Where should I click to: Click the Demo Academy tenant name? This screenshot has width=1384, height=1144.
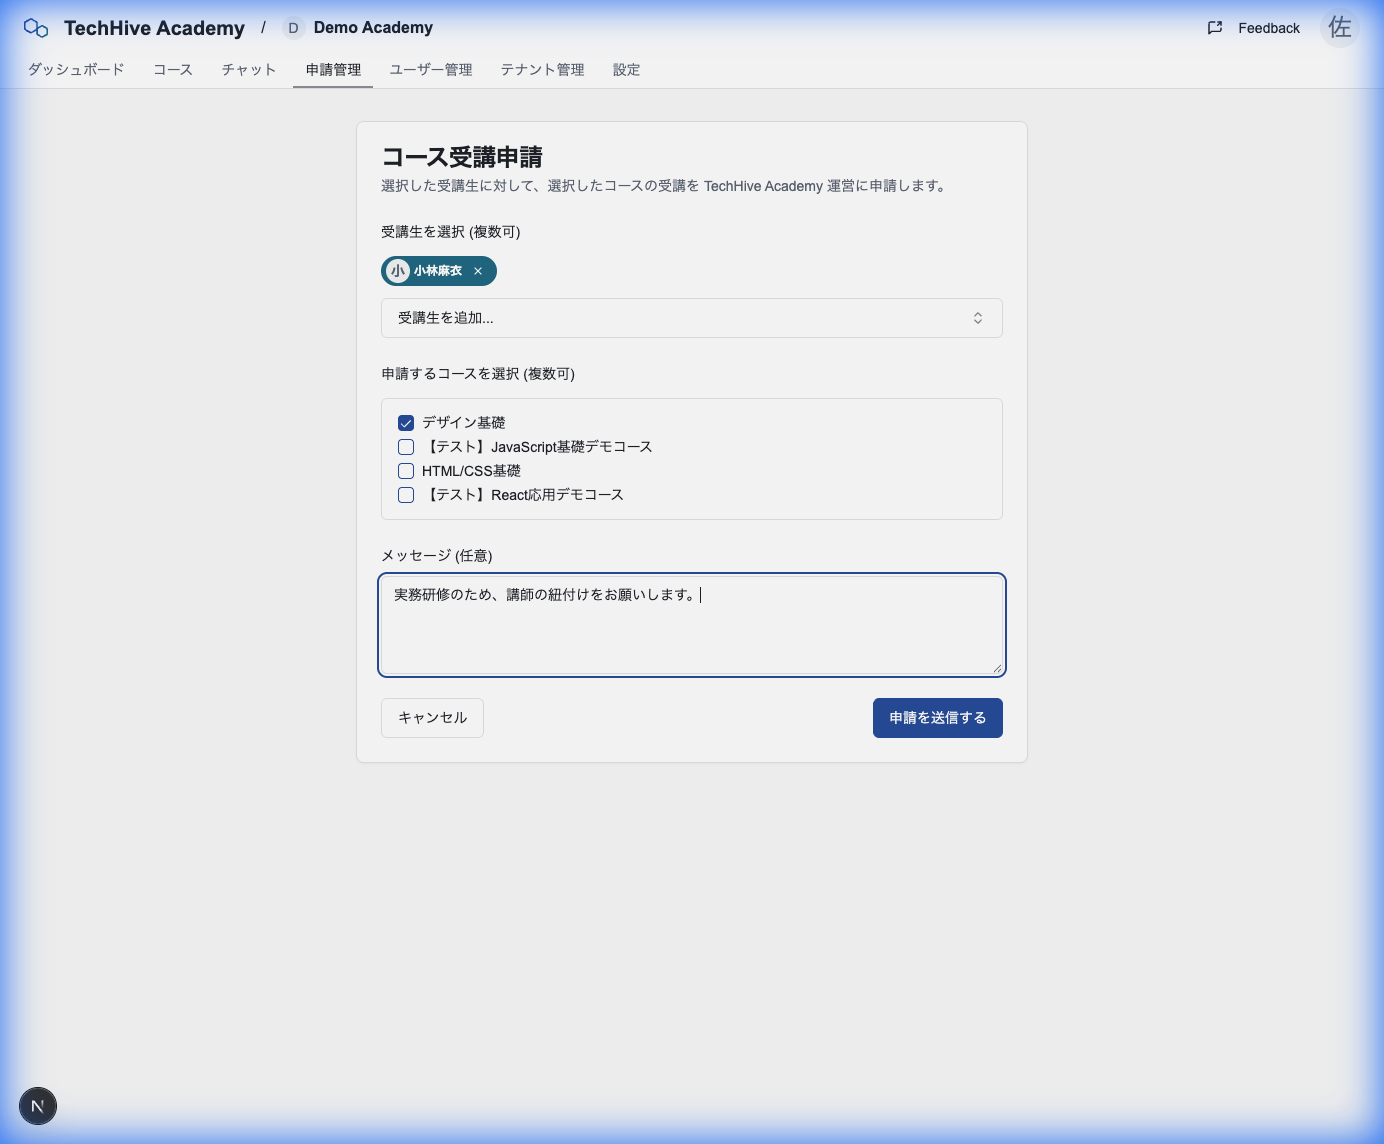click(x=373, y=28)
